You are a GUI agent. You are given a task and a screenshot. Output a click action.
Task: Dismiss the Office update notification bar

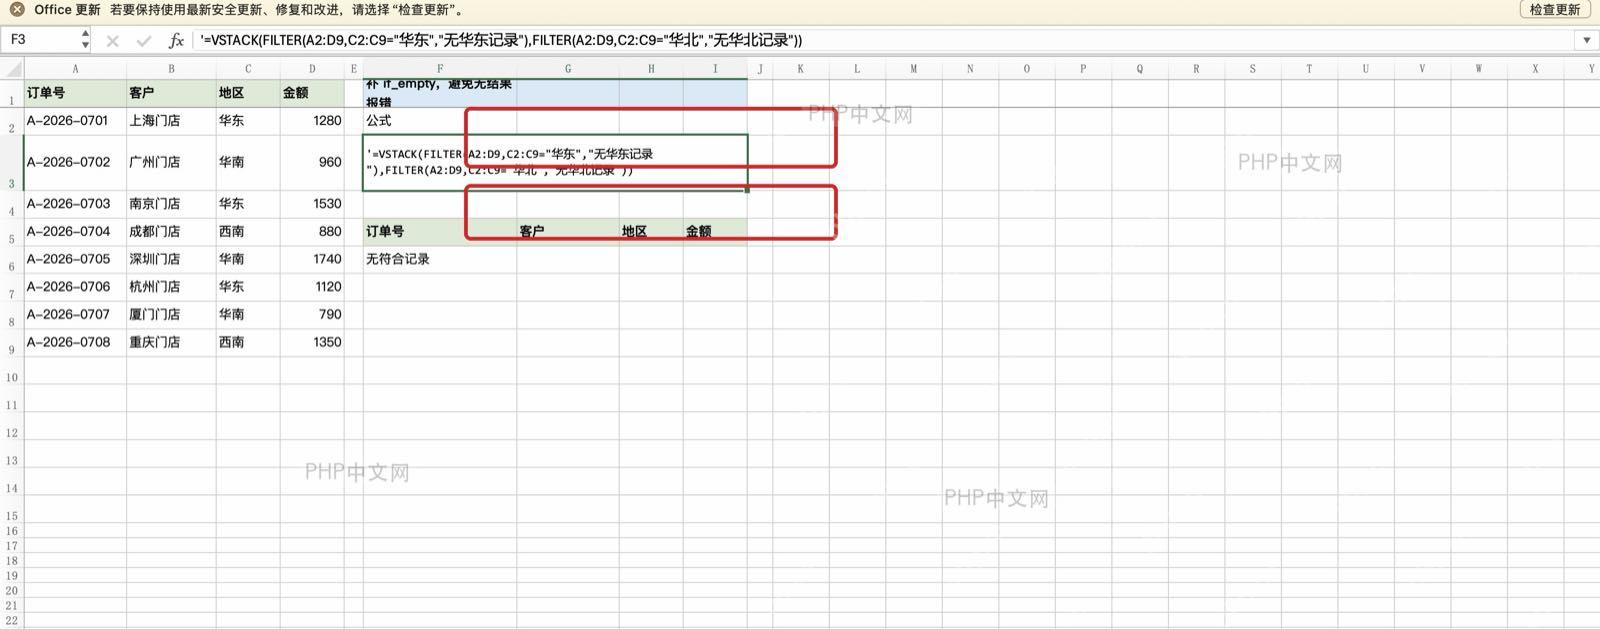pyautogui.click(x=17, y=9)
